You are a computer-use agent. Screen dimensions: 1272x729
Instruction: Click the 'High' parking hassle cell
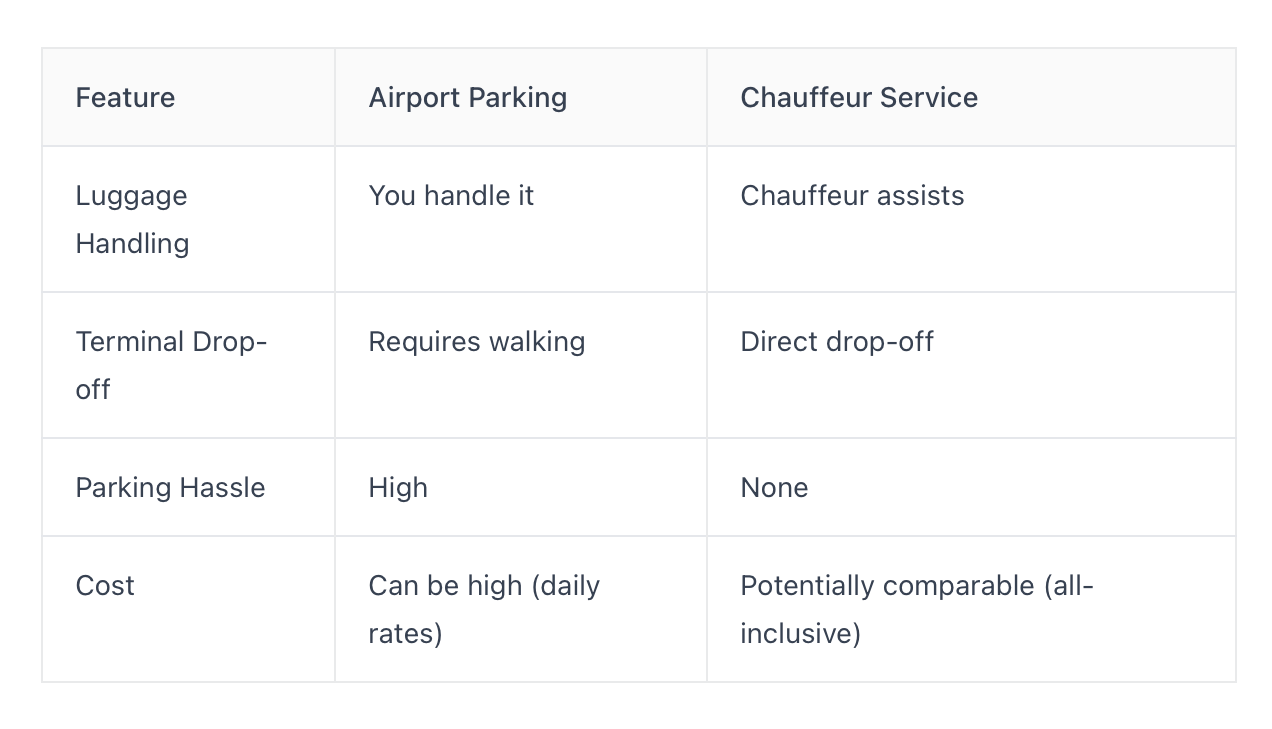[521, 487]
